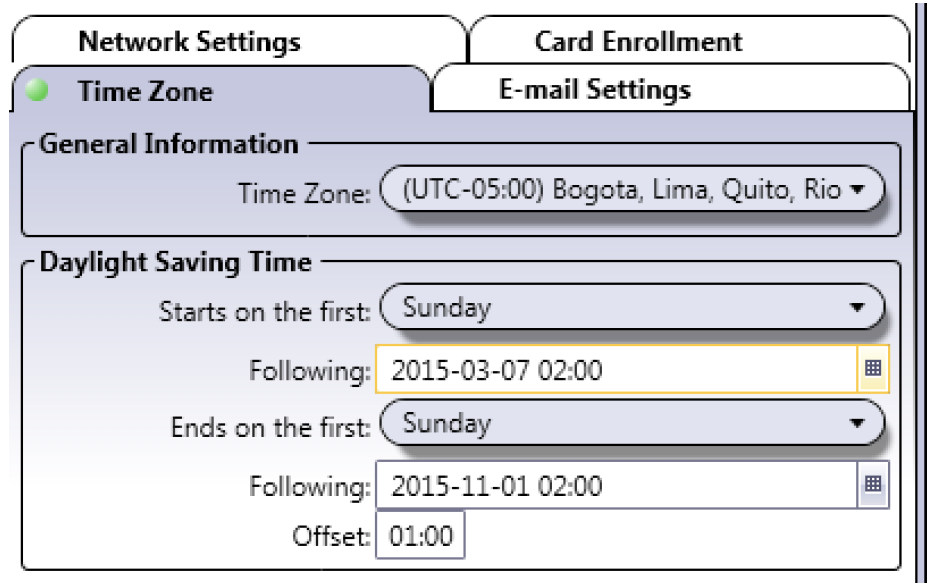Click the General Information group heading
This screenshot has height=586, width=938.
click(169, 144)
